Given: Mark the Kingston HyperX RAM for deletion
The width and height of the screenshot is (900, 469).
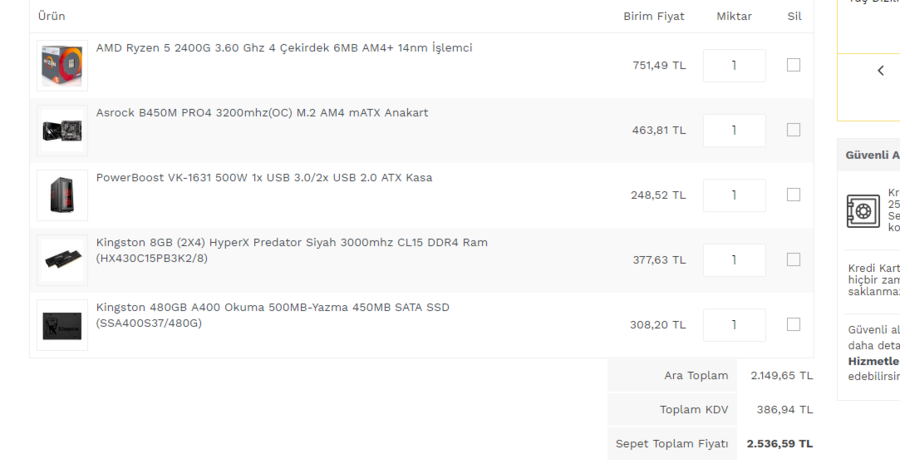Looking at the screenshot, I should tap(794, 260).
